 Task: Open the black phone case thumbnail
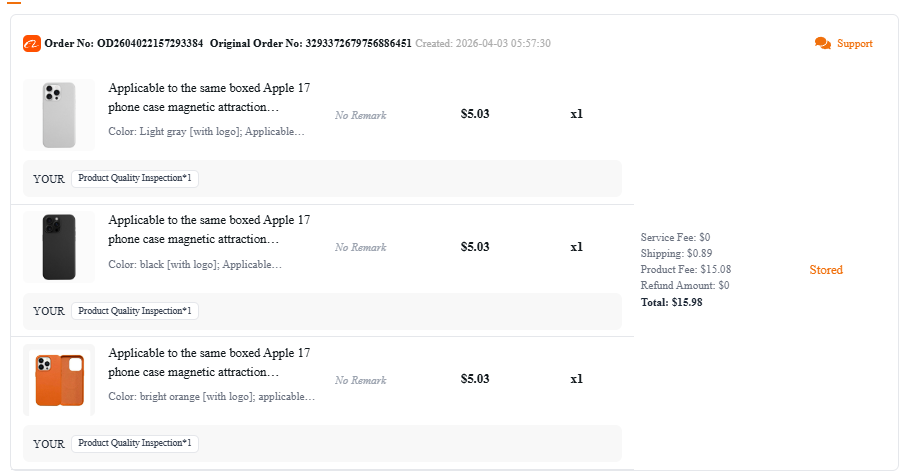59,247
